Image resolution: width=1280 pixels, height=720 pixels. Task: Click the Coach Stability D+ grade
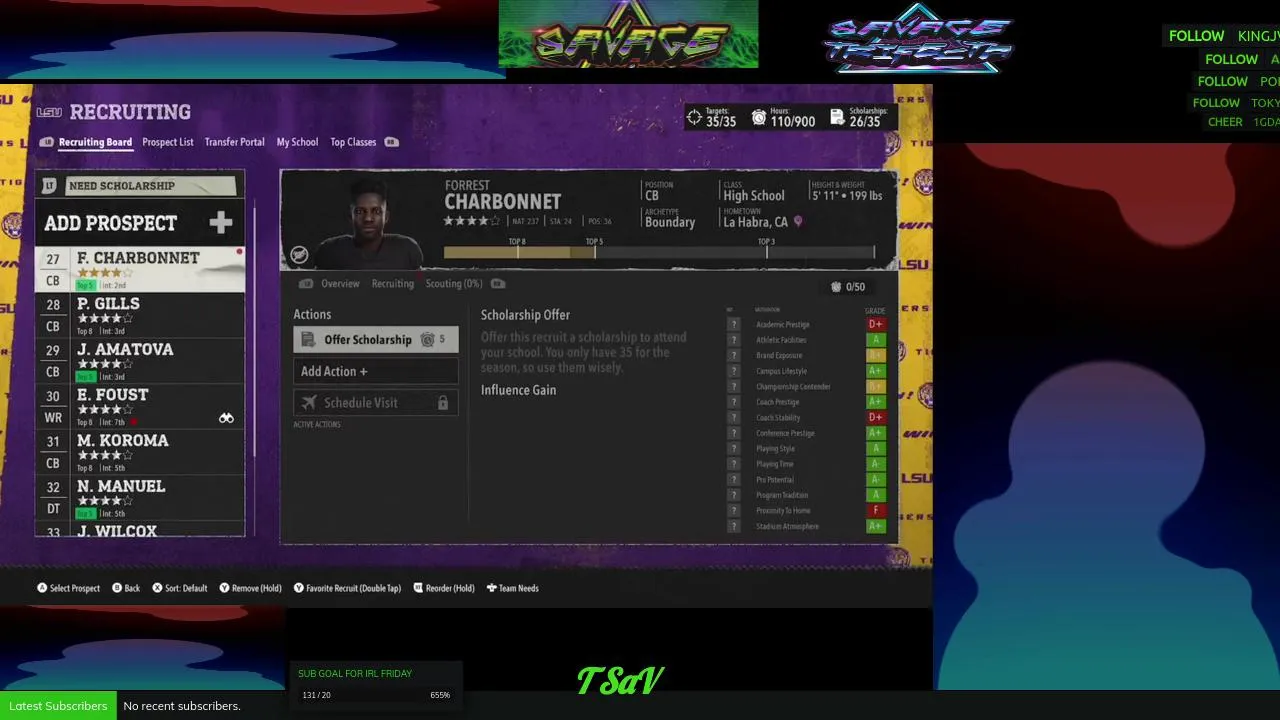tap(876, 418)
